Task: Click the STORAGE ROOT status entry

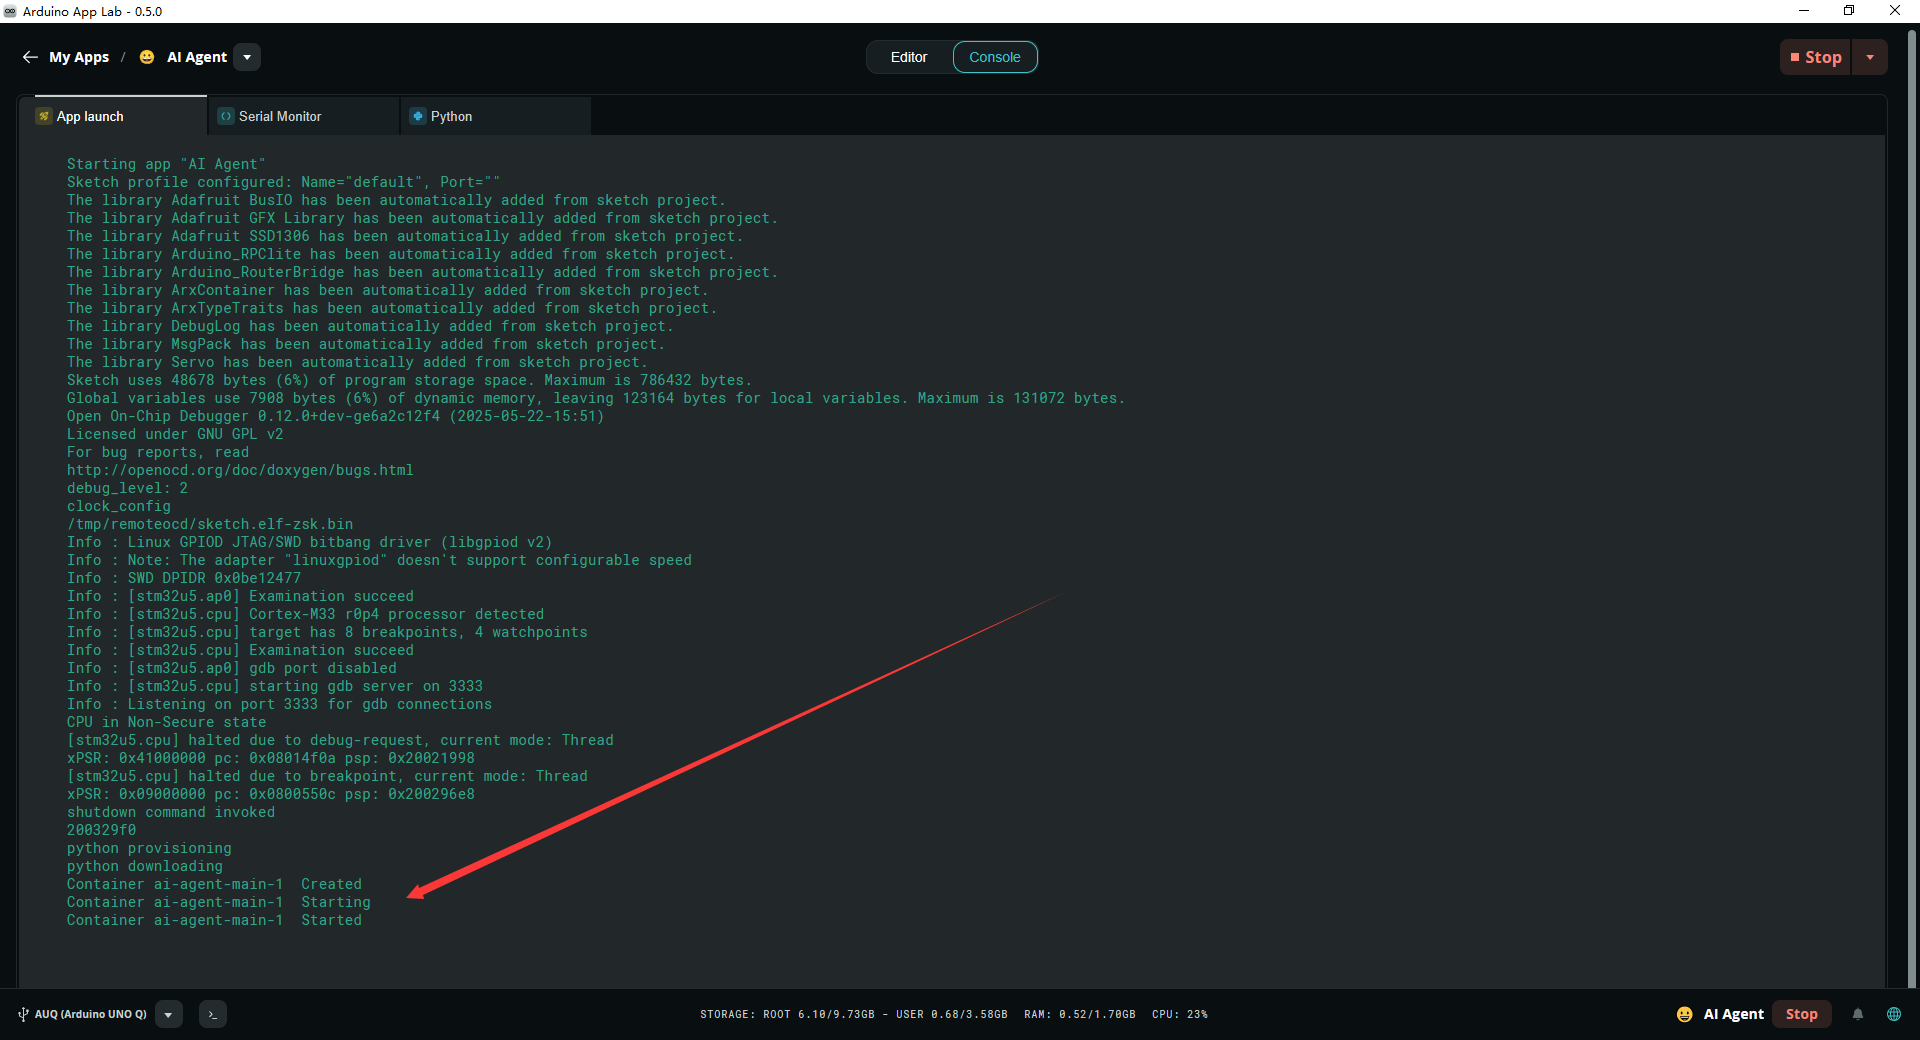Action: coord(787,1014)
